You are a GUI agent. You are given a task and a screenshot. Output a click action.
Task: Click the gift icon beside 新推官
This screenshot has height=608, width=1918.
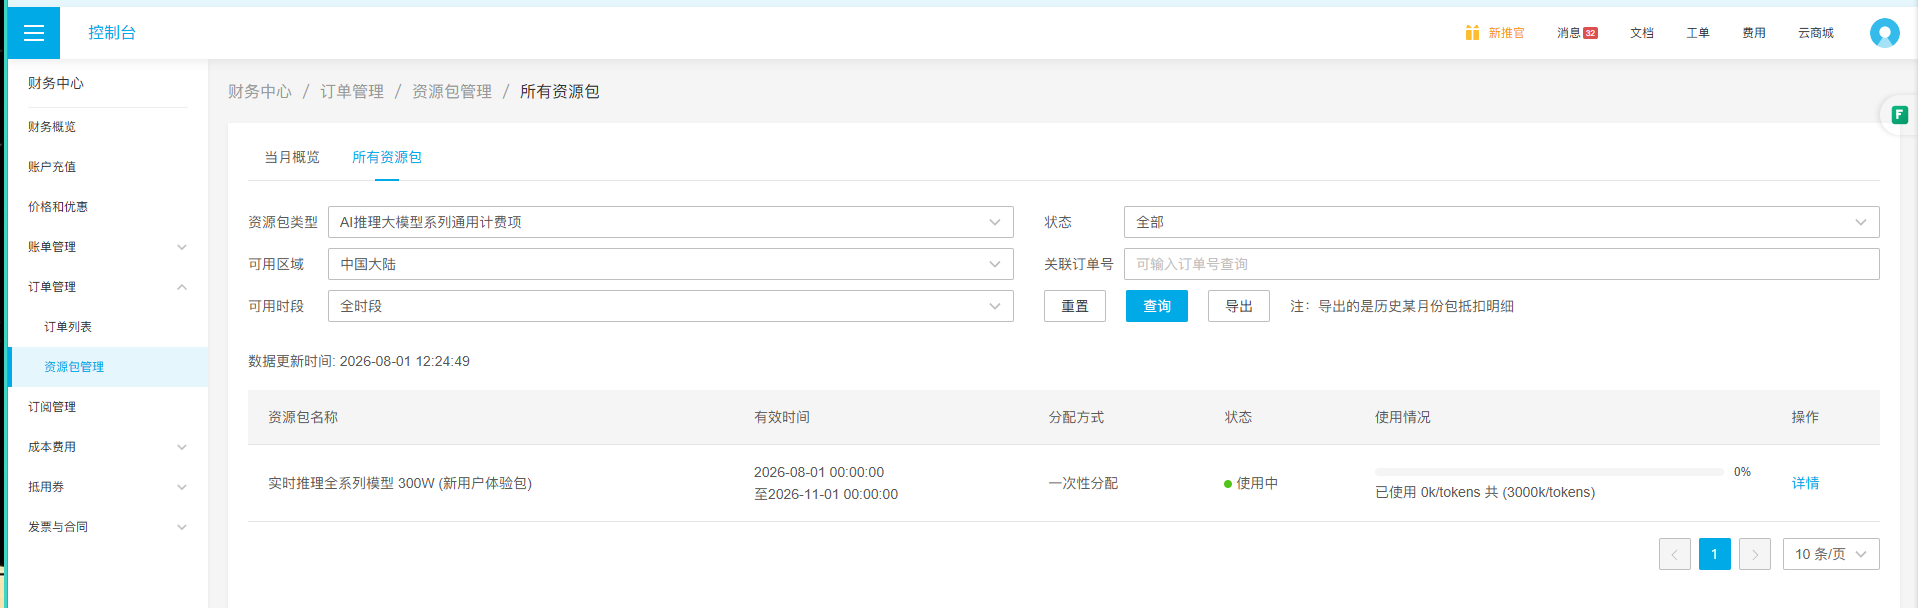pyautogui.click(x=1472, y=33)
